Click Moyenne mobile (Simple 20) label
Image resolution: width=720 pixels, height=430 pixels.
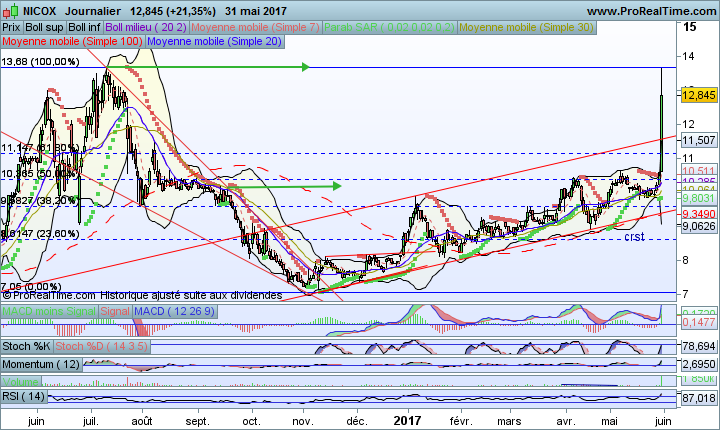(214, 42)
